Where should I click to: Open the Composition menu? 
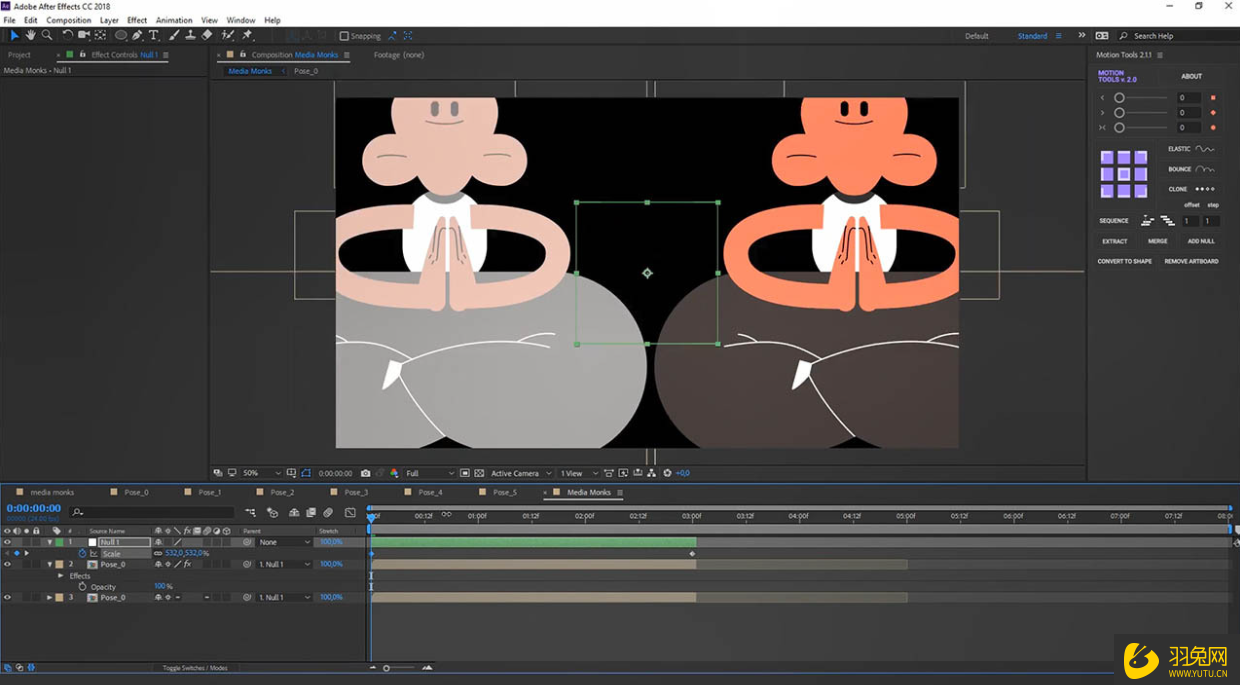click(x=68, y=20)
